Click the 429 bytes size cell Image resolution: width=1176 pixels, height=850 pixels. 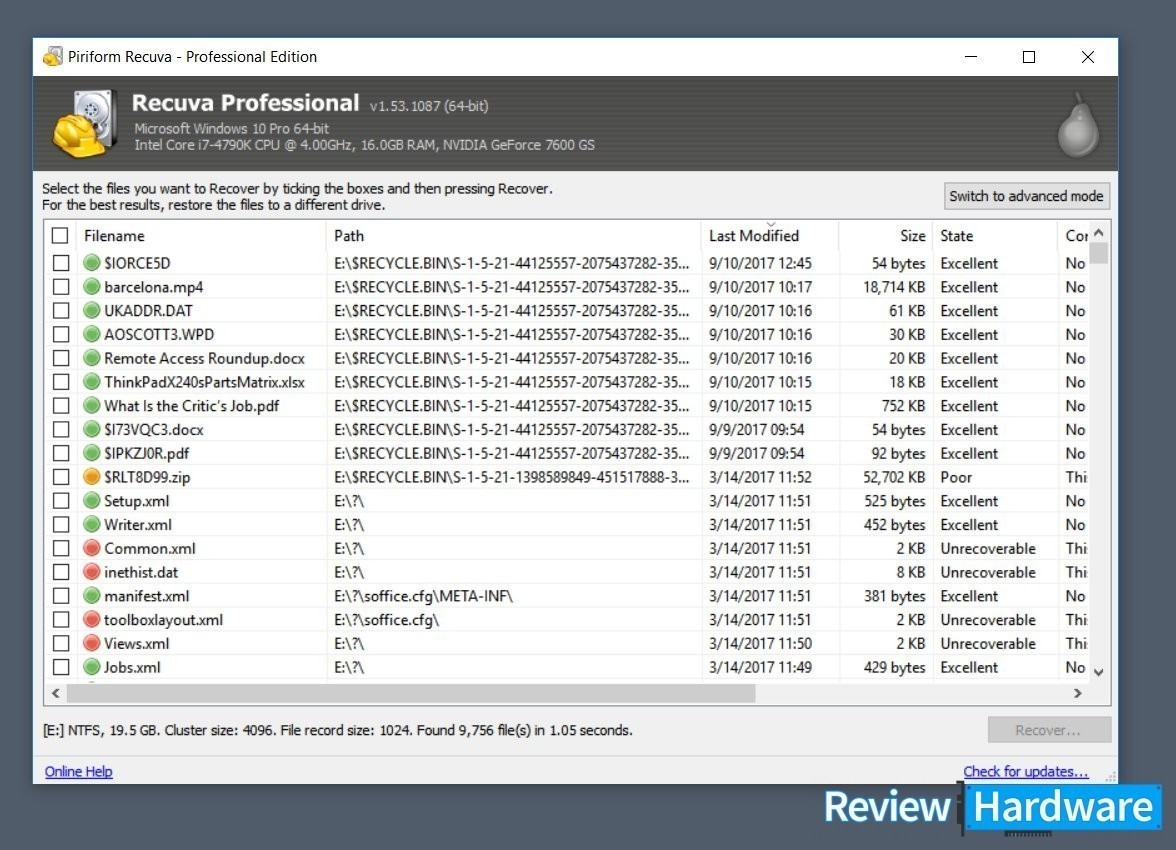click(895, 667)
